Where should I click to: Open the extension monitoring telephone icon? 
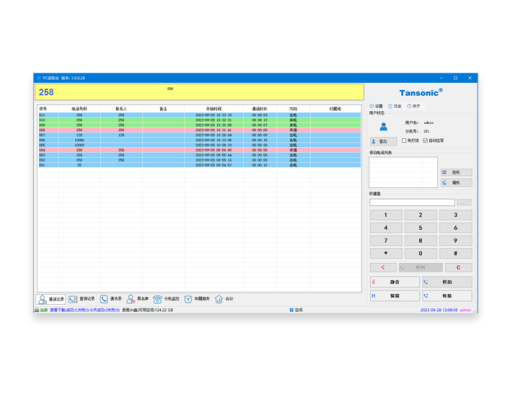[x=157, y=299]
